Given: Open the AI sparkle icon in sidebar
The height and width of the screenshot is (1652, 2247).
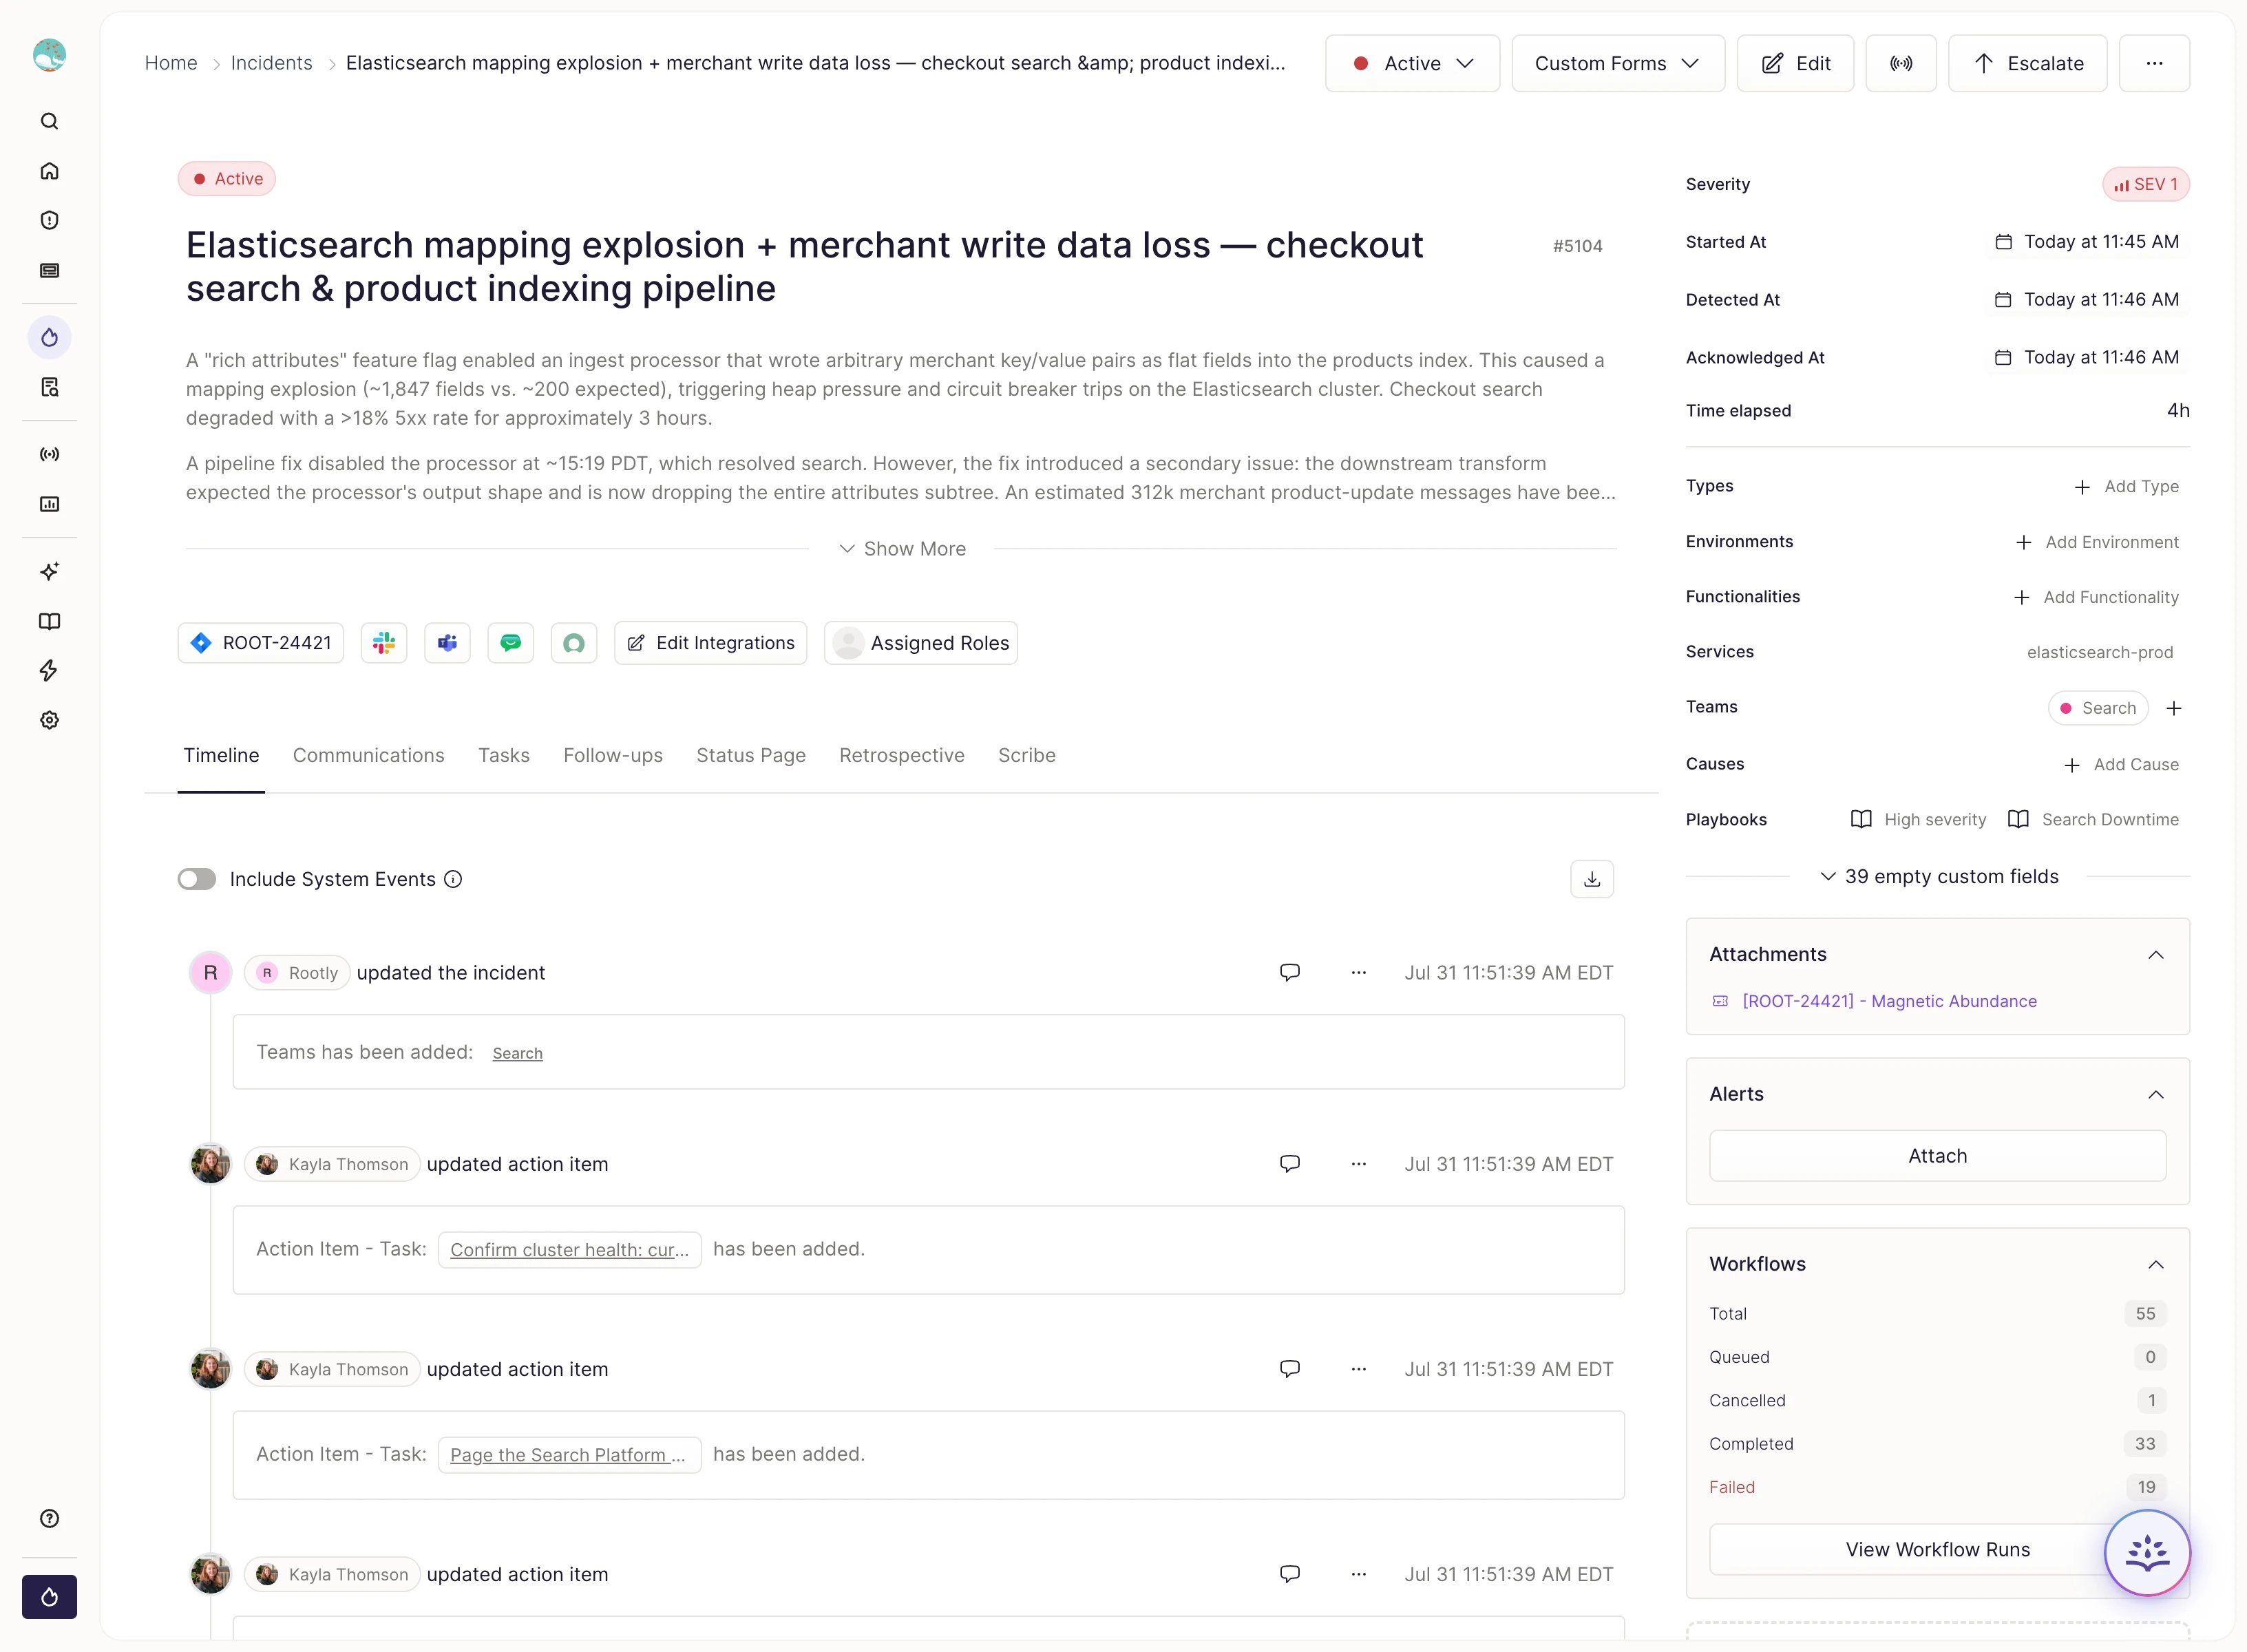Looking at the screenshot, I should (x=49, y=571).
